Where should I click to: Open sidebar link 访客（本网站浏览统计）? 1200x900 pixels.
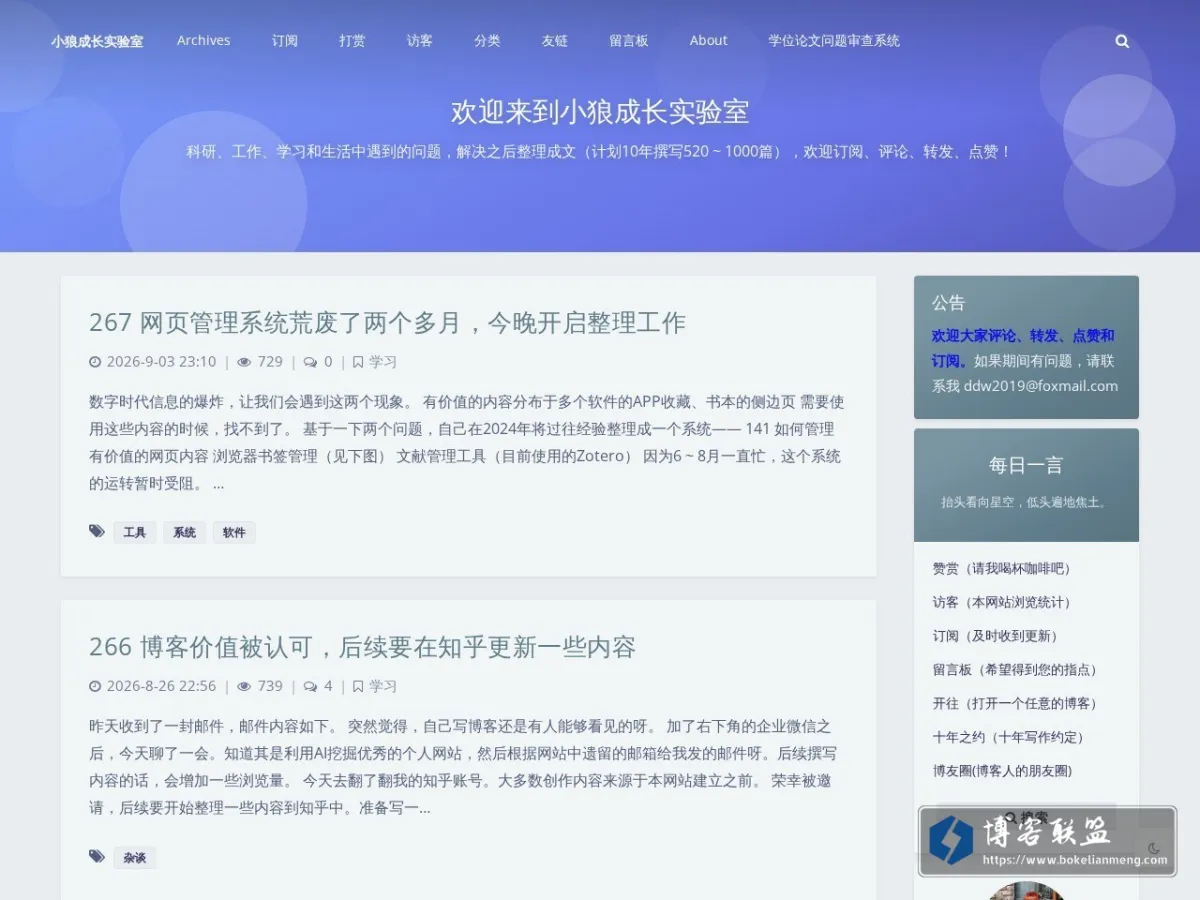(x=1004, y=602)
